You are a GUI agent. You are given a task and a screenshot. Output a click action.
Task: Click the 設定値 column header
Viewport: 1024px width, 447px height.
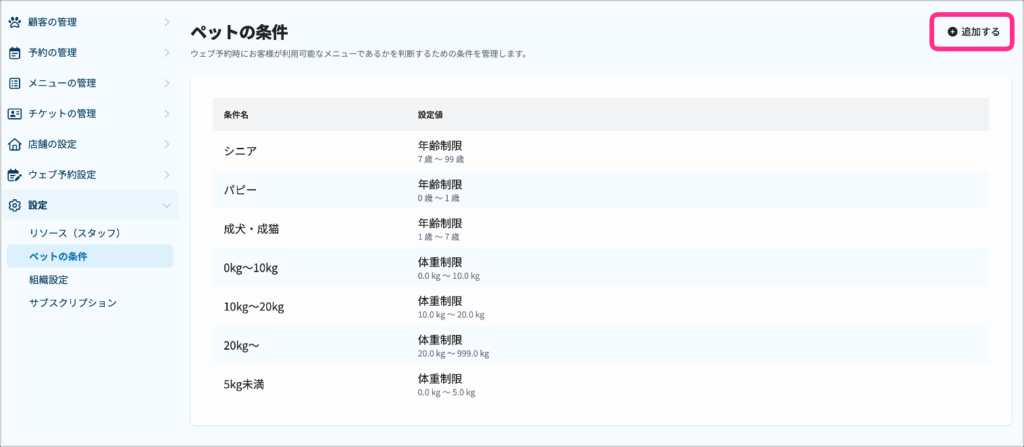click(430, 114)
